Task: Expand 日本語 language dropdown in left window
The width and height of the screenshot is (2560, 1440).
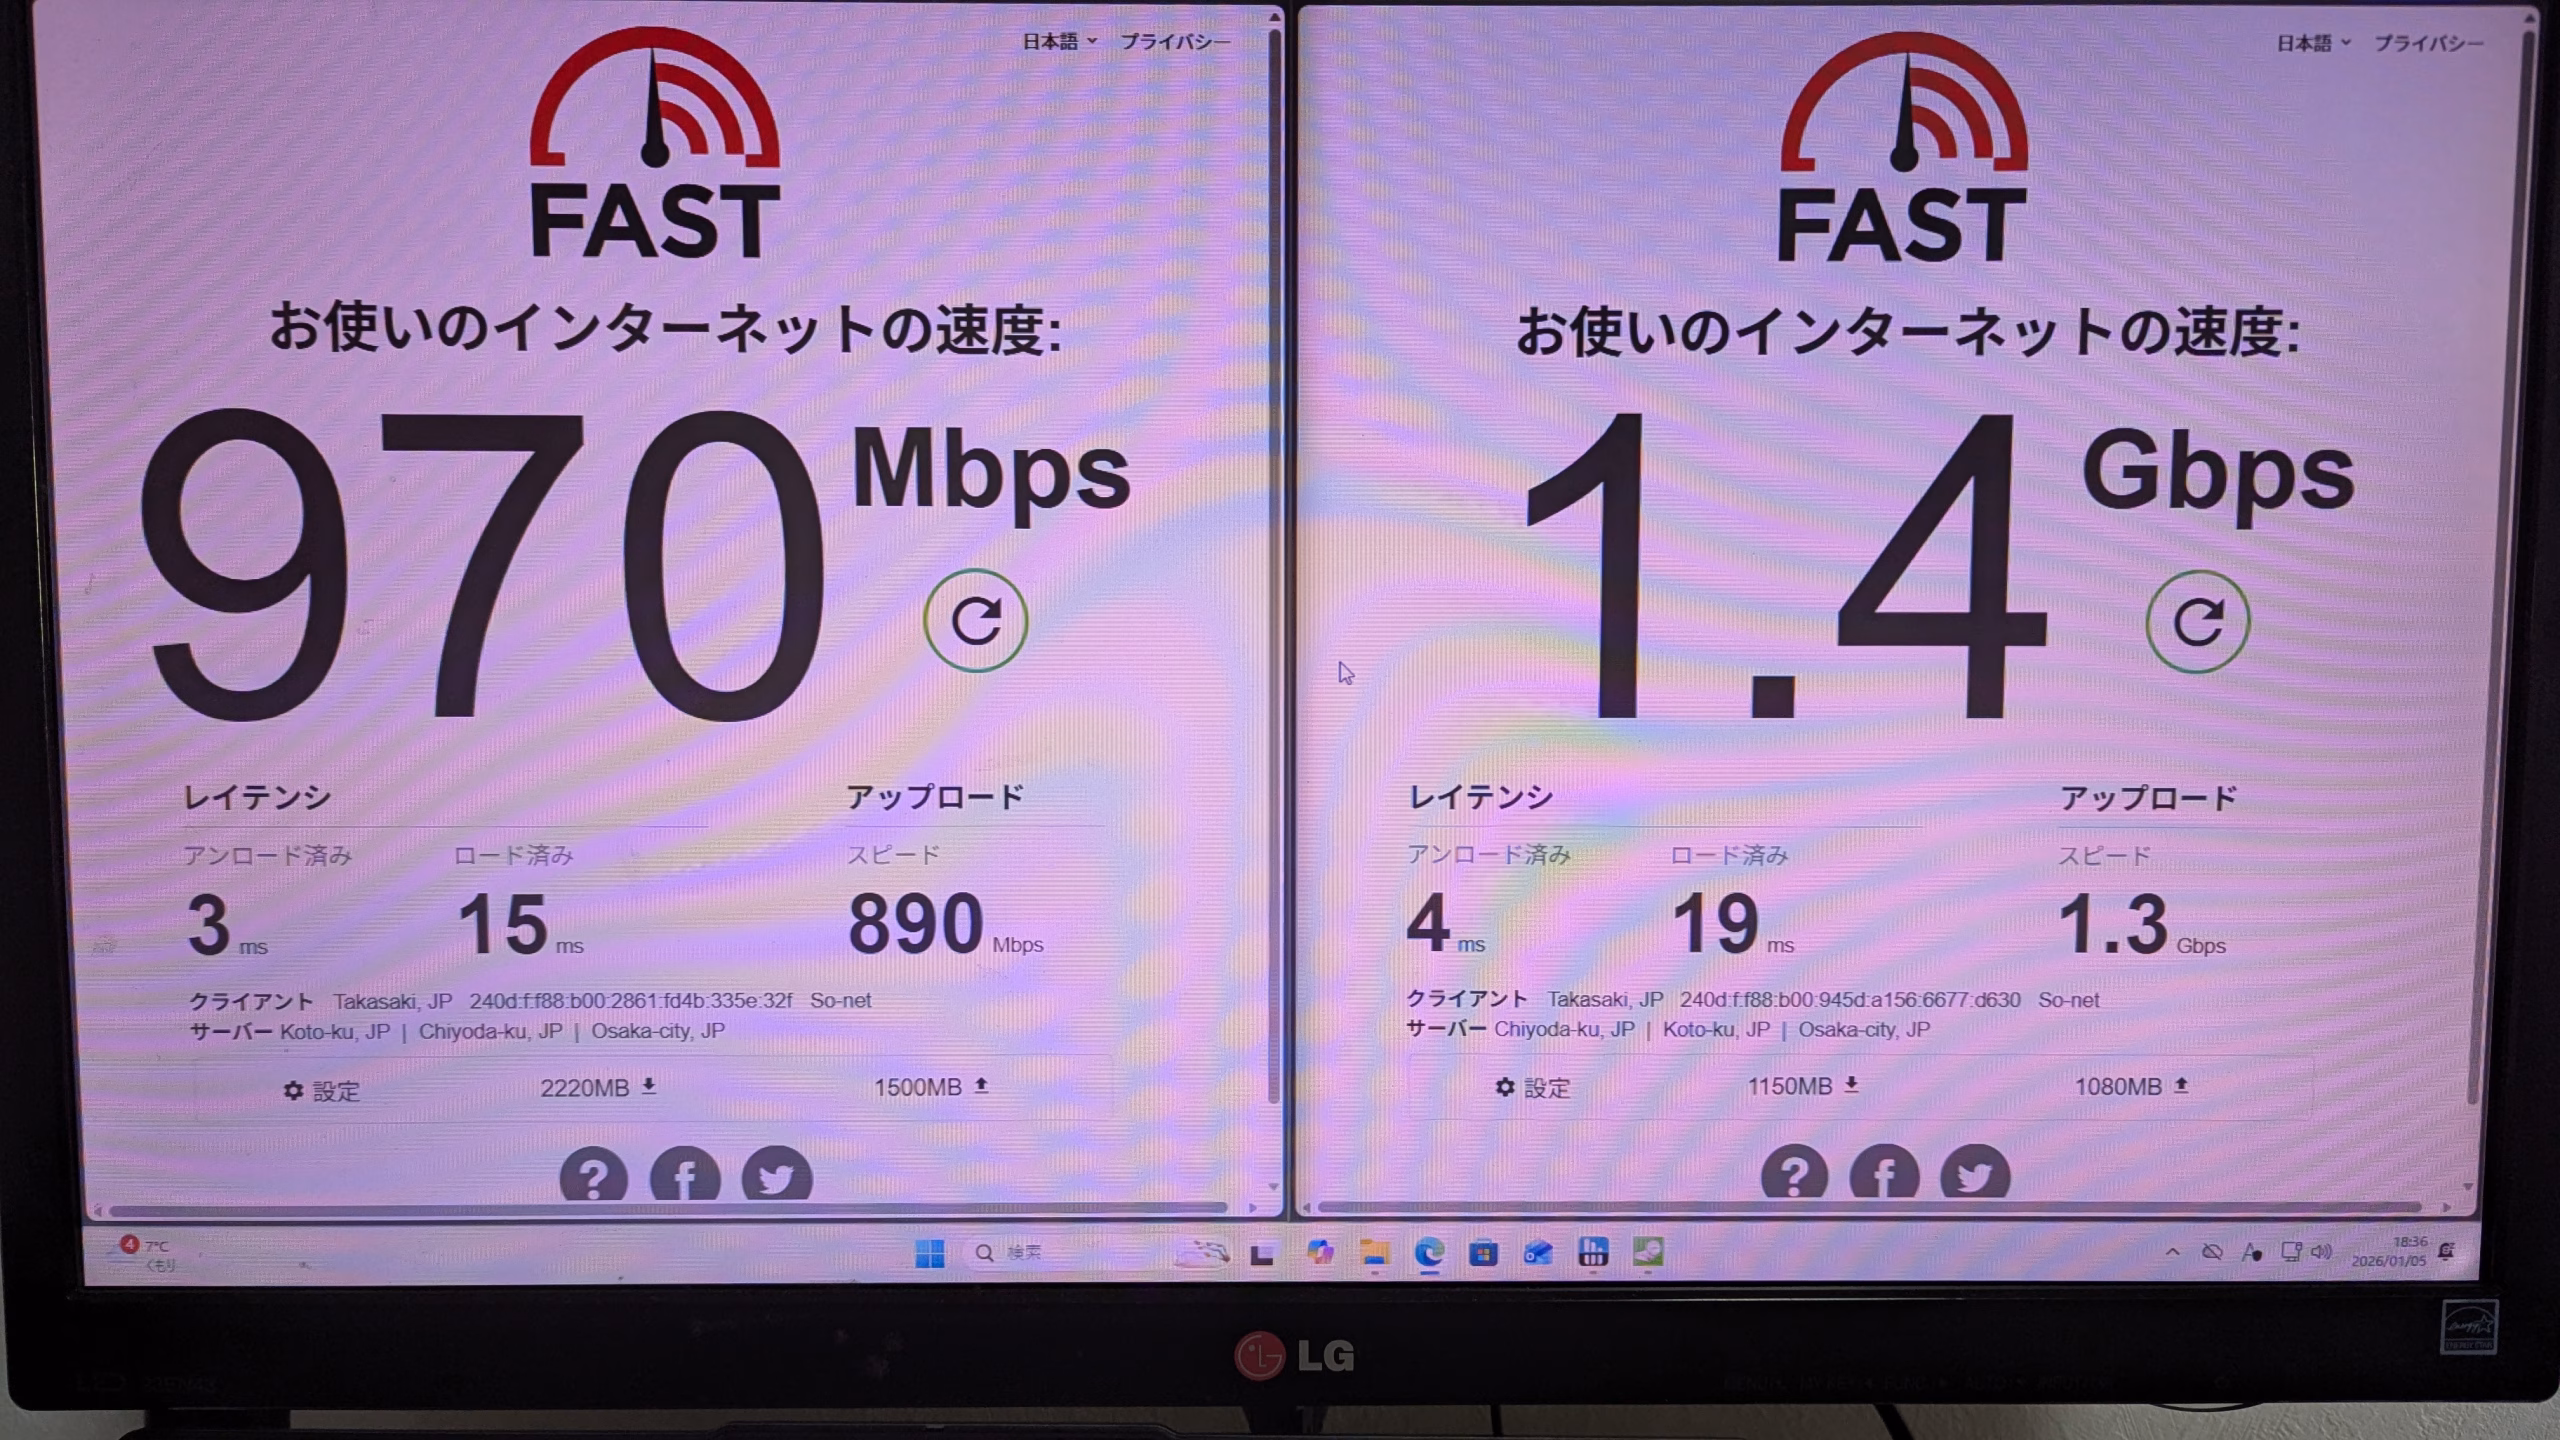Action: 1059,41
